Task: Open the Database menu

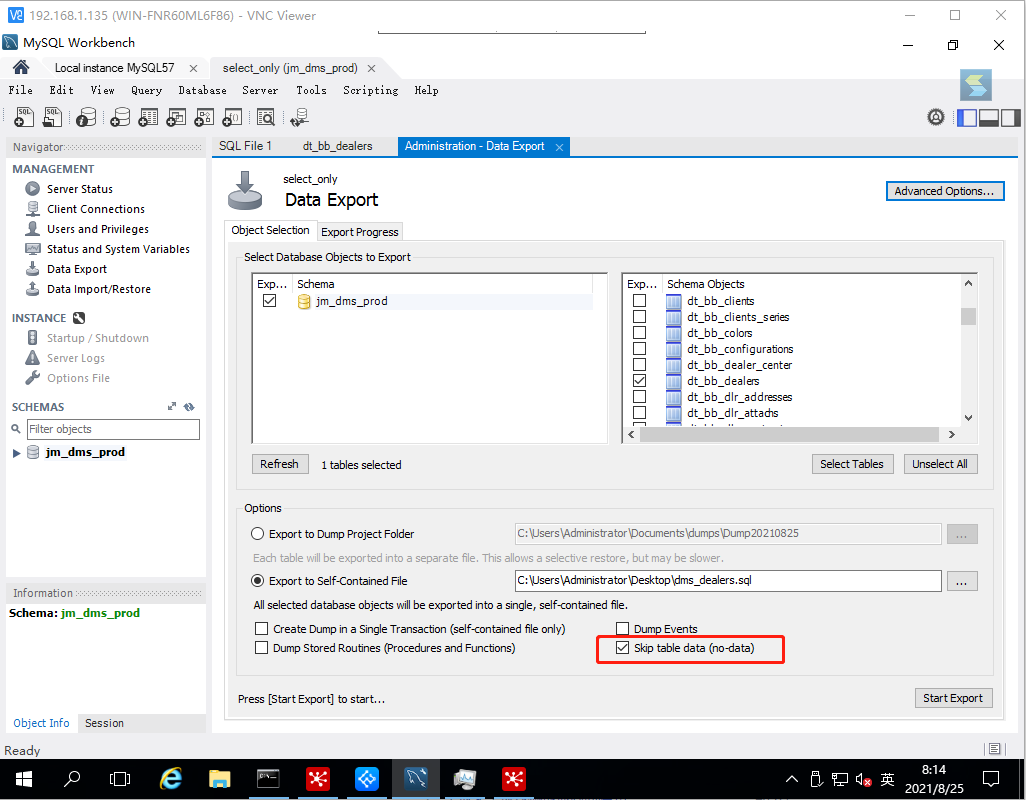Action: pyautogui.click(x=202, y=90)
